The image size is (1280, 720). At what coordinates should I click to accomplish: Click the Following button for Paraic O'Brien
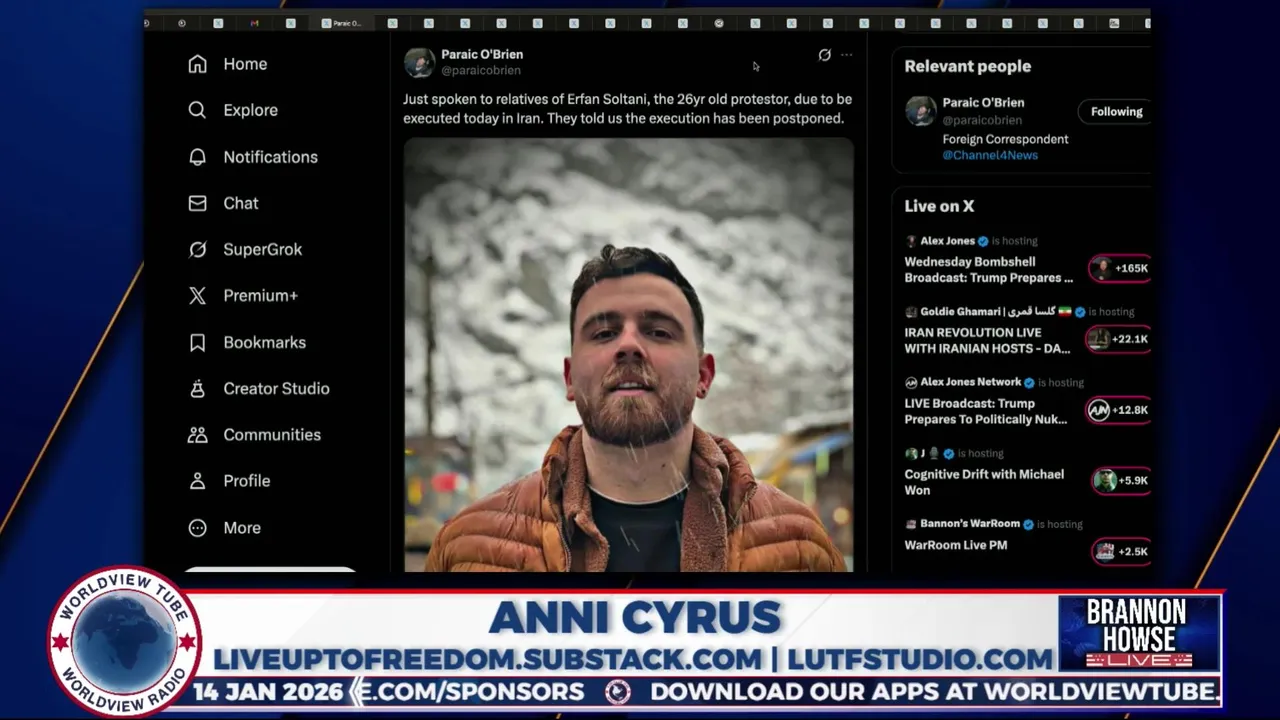[x=1116, y=112]
